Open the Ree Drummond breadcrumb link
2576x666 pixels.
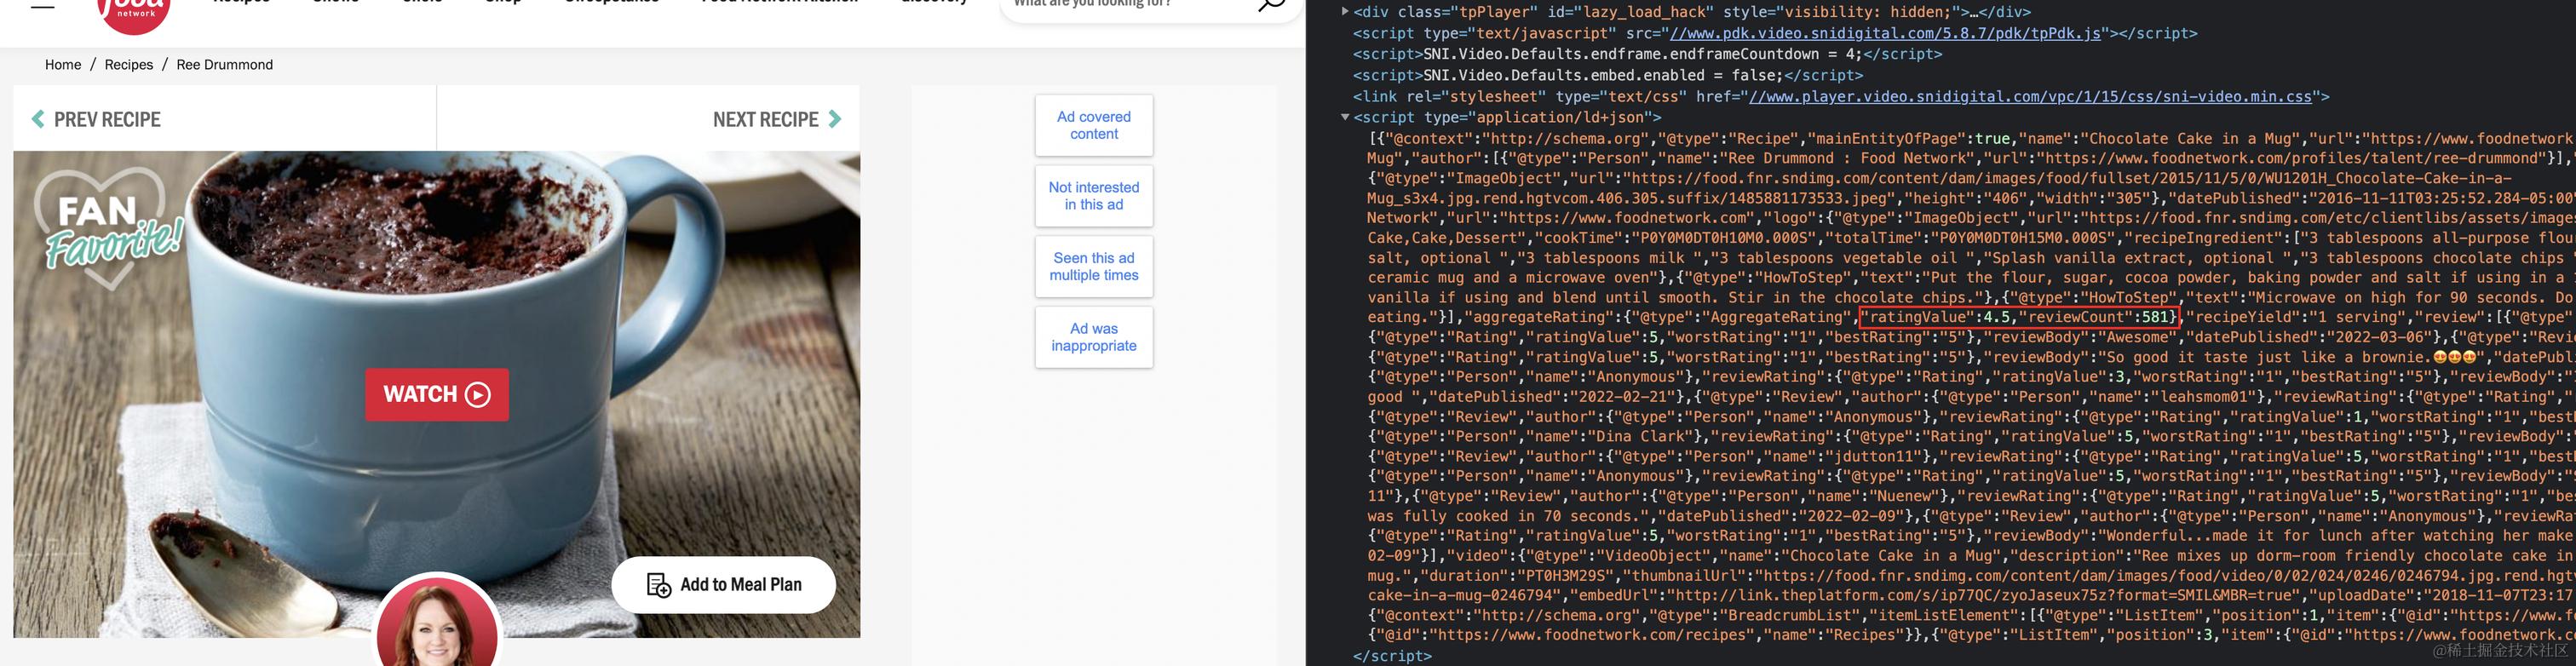224,65
